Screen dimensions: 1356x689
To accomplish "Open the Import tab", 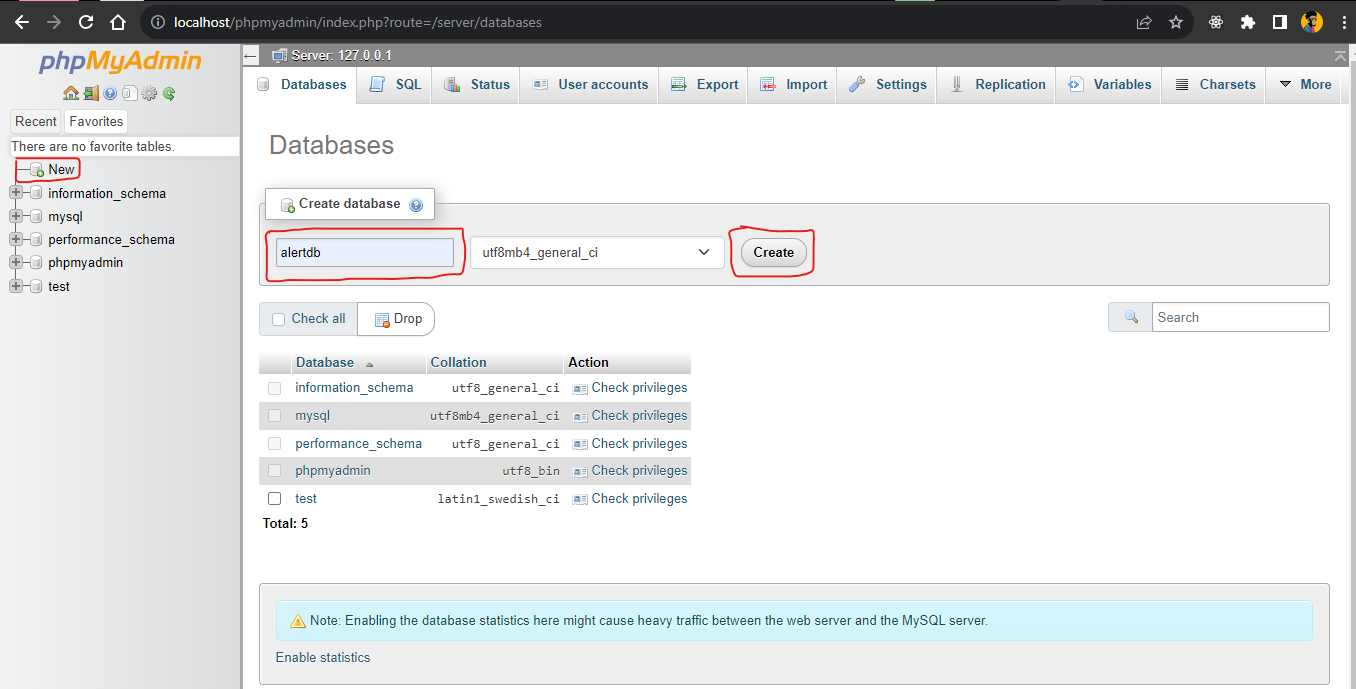I will 794,85.
